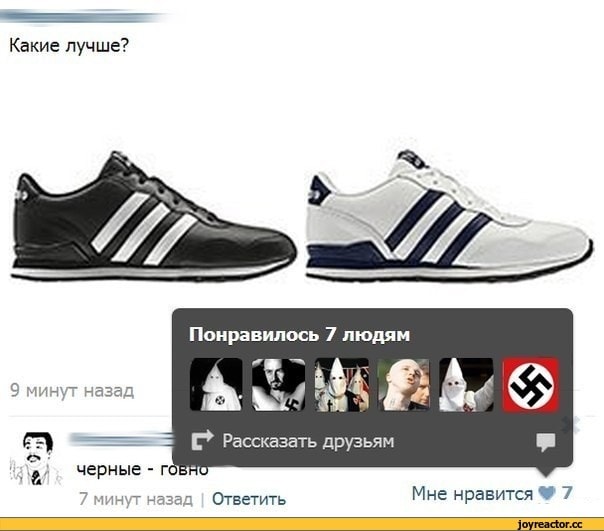Open second black-and-white avatar in likes popup
Viewport: 604px width, 531px height.
[x=279, y=385]
